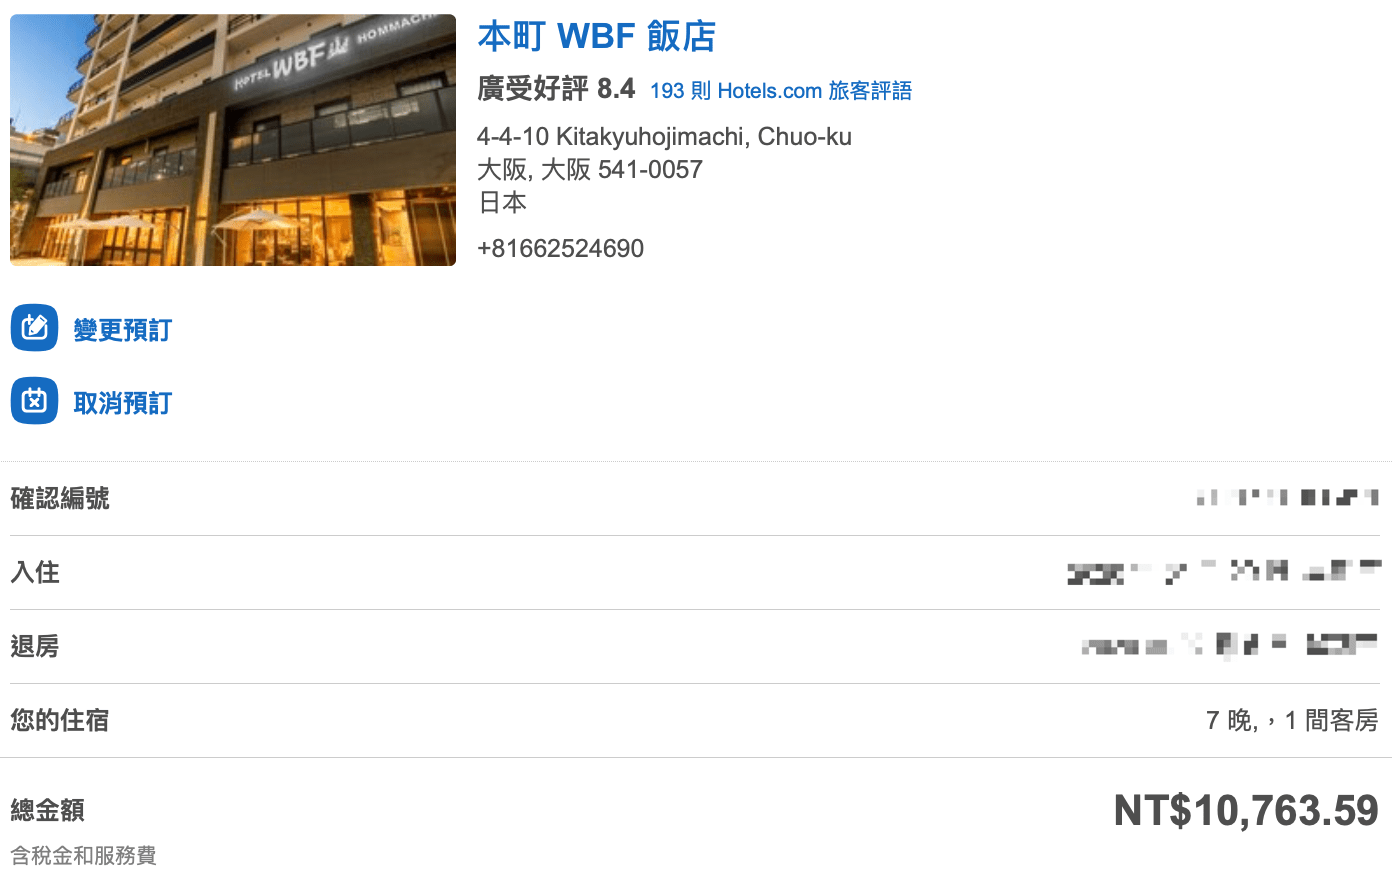Open the 取消預訂 link
This screenshot has height=881, width=1392.
[x=123, y=403]
